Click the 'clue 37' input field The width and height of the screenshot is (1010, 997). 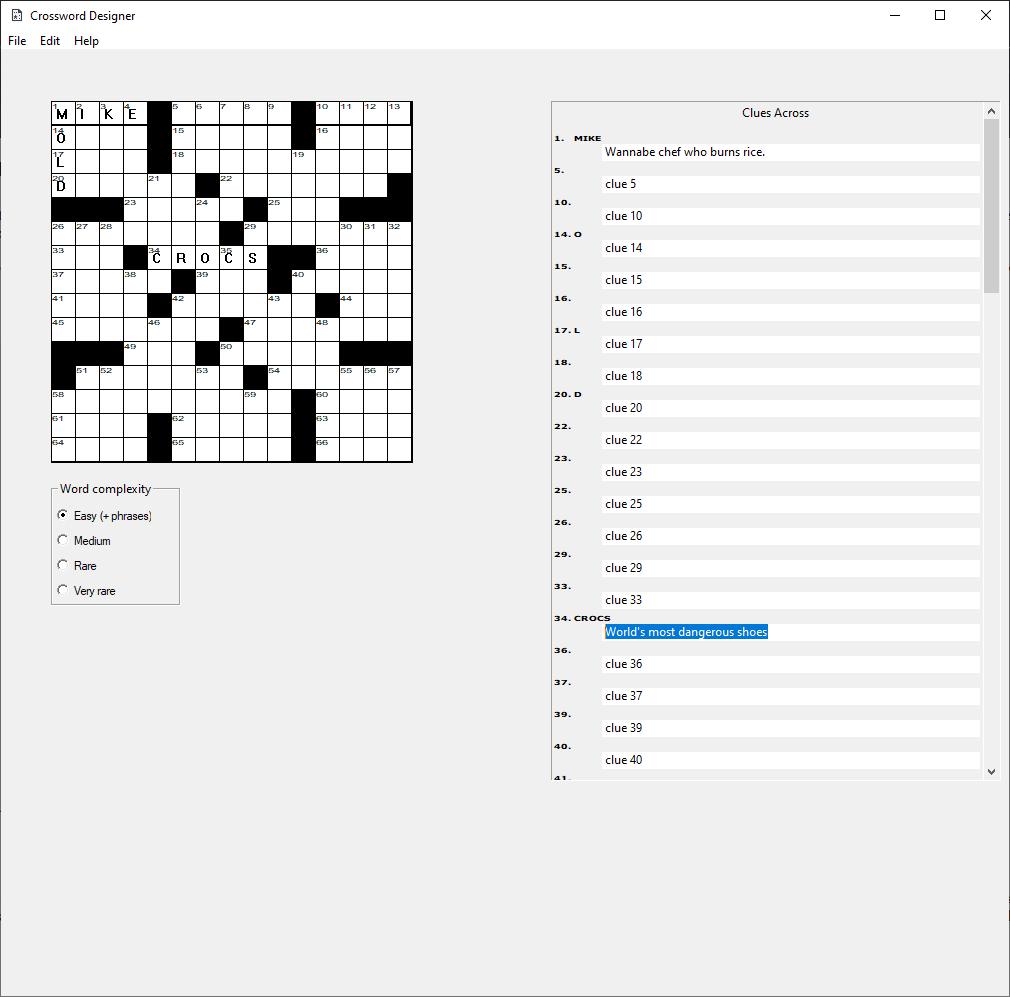click(x=791, y=696)
